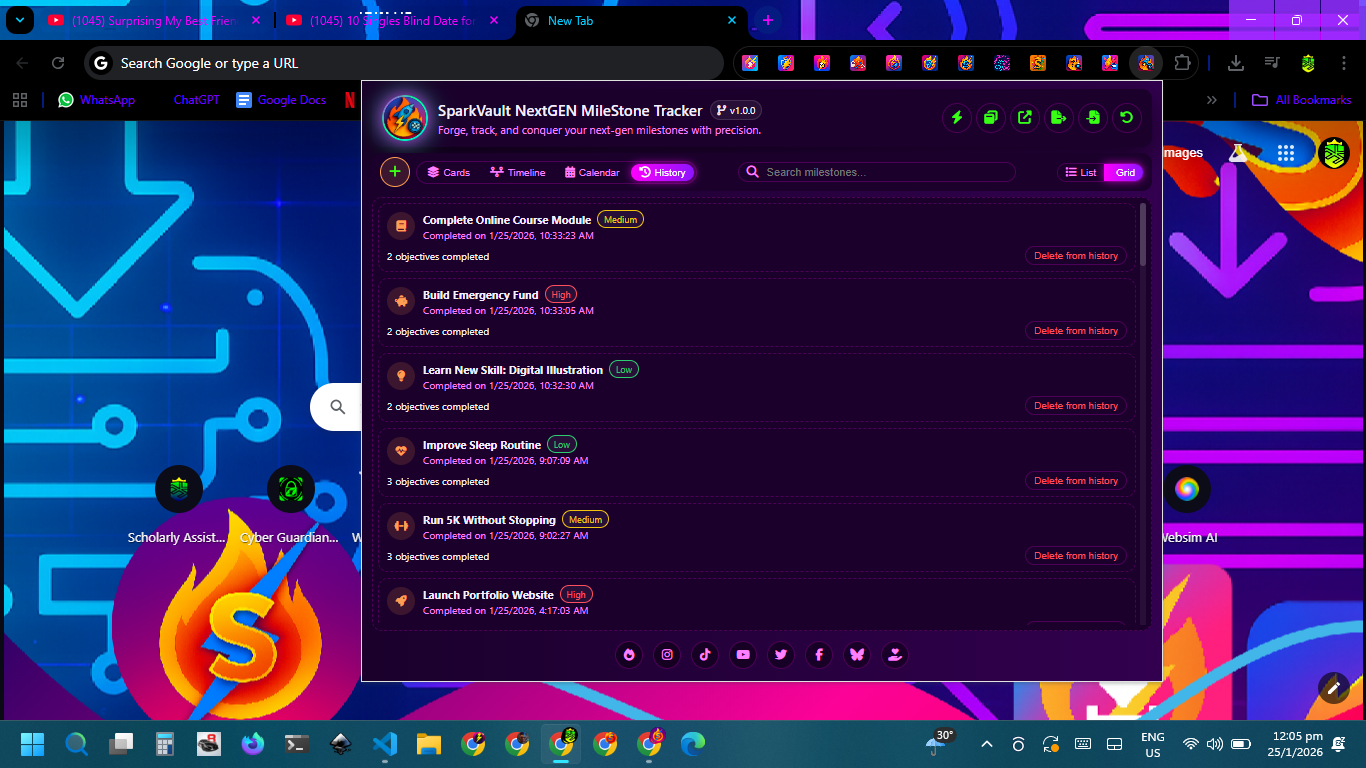Click the lightning bolt icon in header

[x=957, y=118]
